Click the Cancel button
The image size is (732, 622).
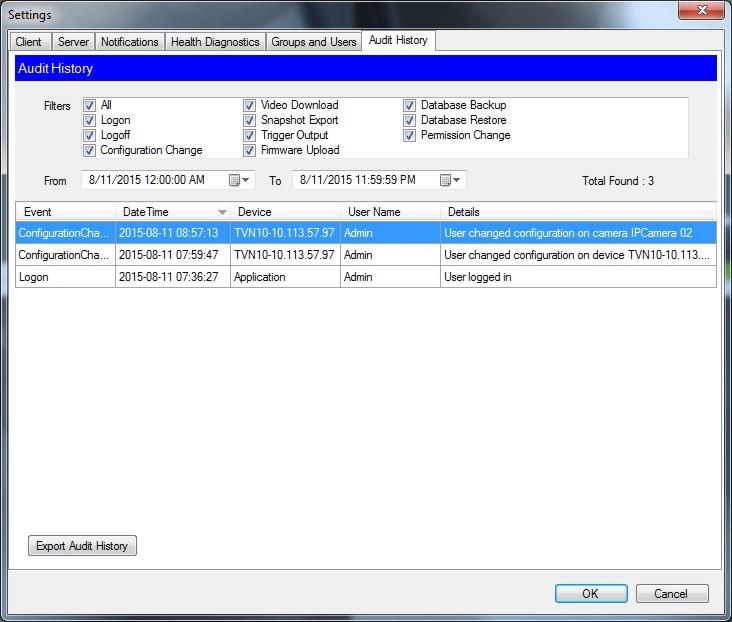coord(671,594)
